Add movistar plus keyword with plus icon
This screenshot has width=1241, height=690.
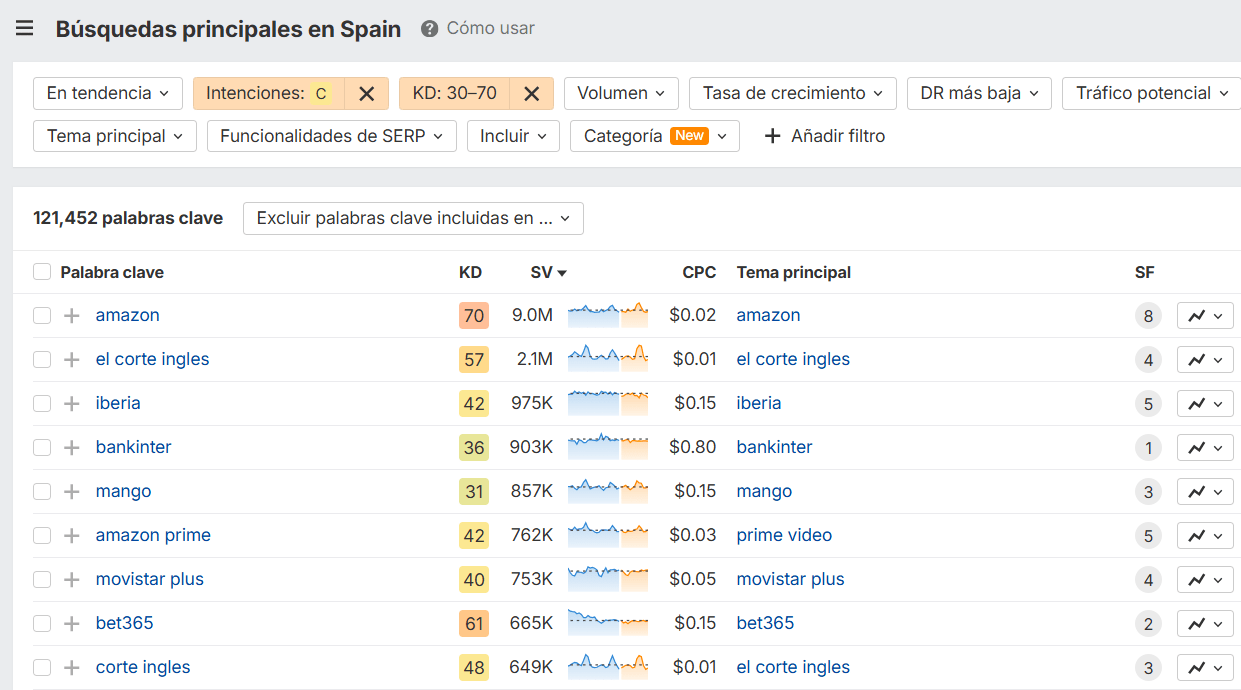(x=71, y=580)
